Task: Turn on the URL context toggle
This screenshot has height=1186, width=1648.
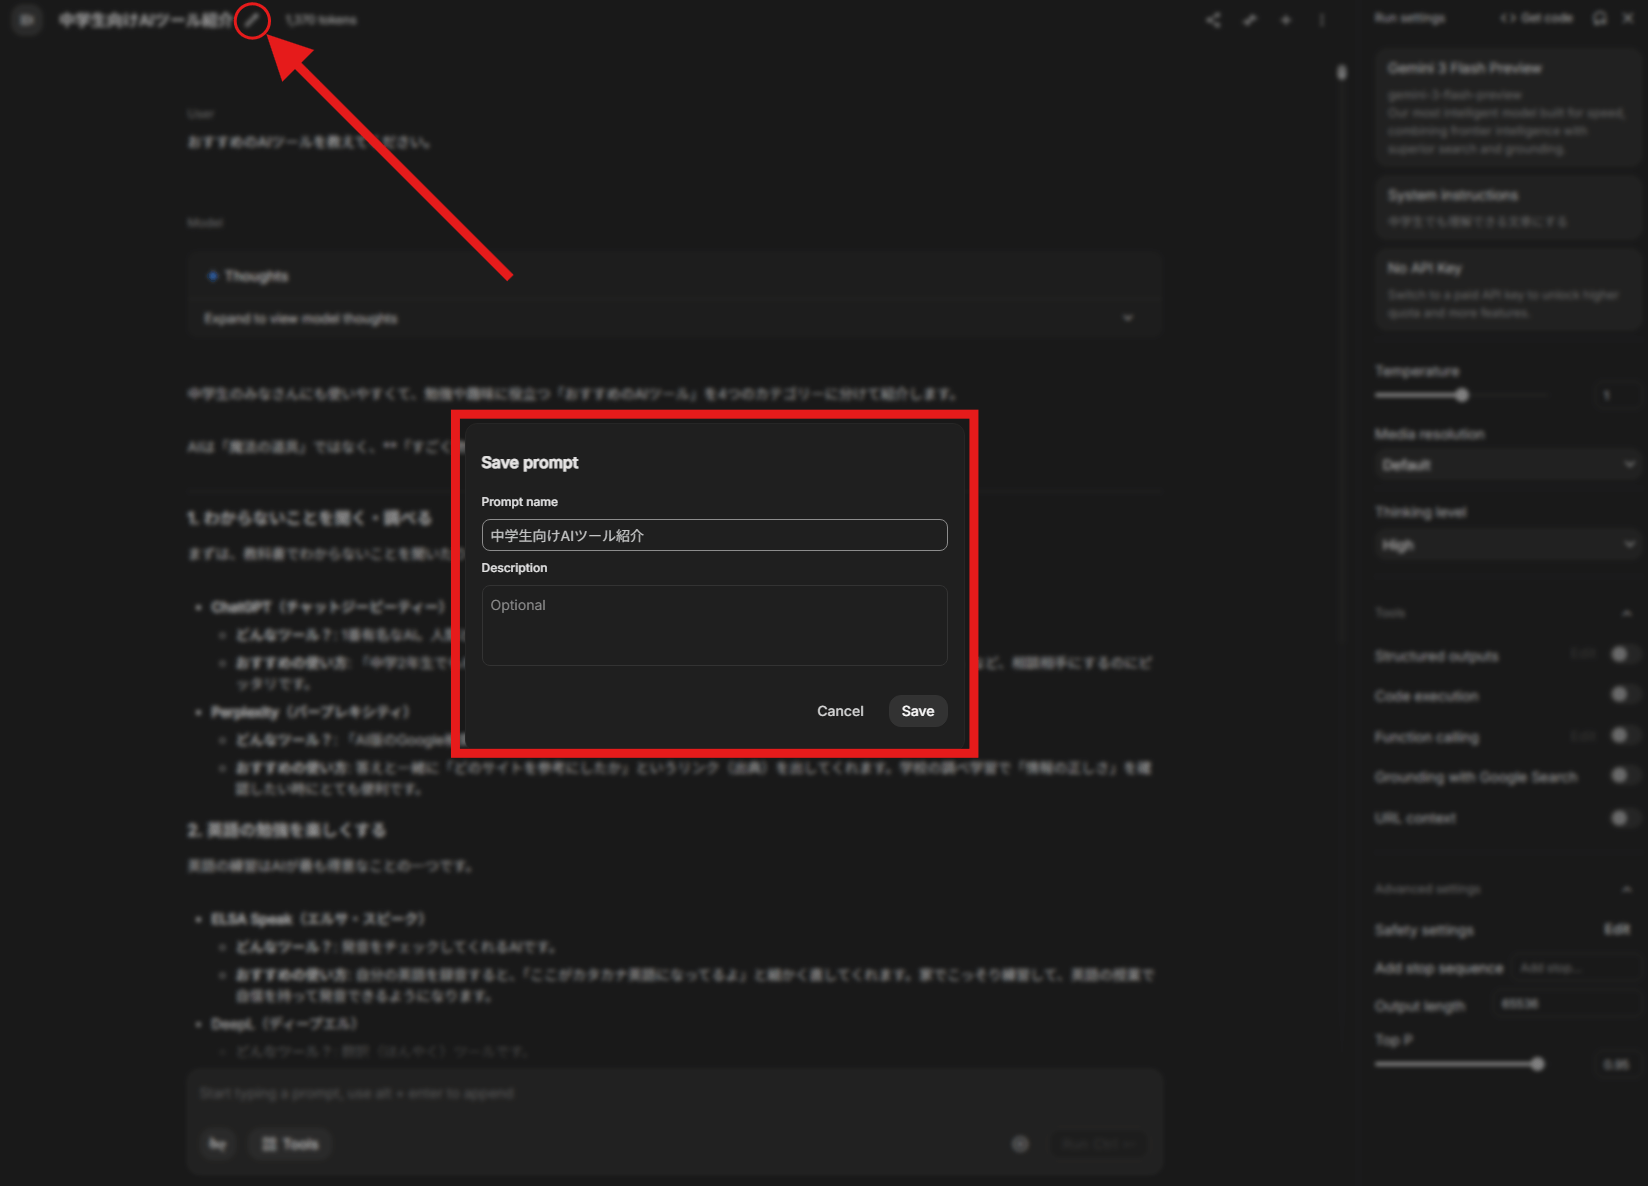Action: tap(1620, 818)
